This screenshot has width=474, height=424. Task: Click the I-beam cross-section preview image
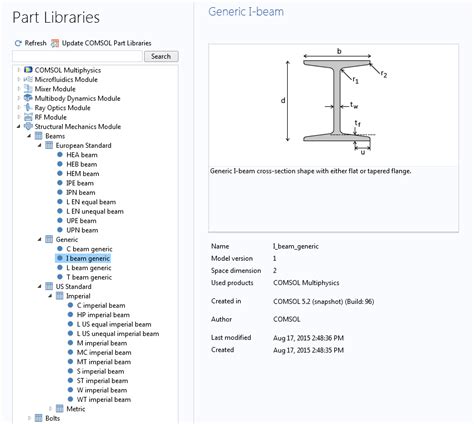click(333, 105)
